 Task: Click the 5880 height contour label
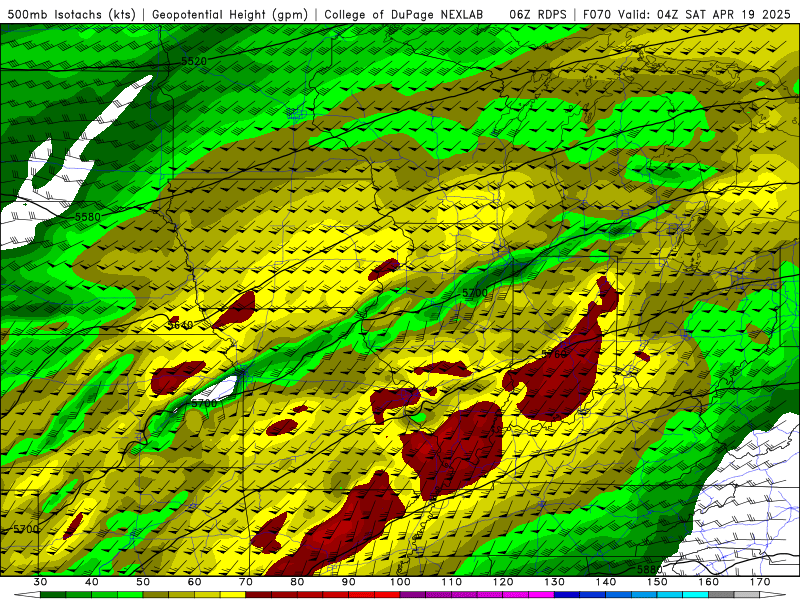click(x=649, y=569)
